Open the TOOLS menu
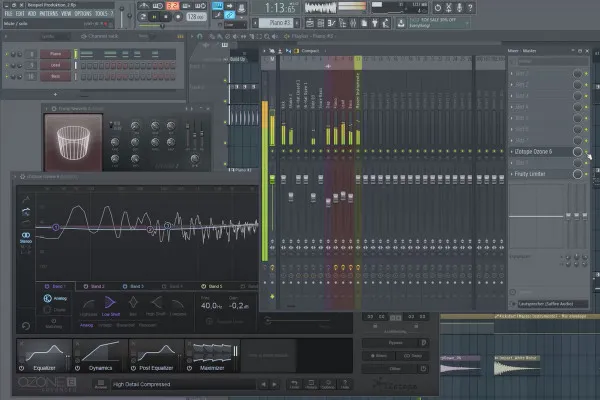Screen dimensions: 600x400 (101, 13)
